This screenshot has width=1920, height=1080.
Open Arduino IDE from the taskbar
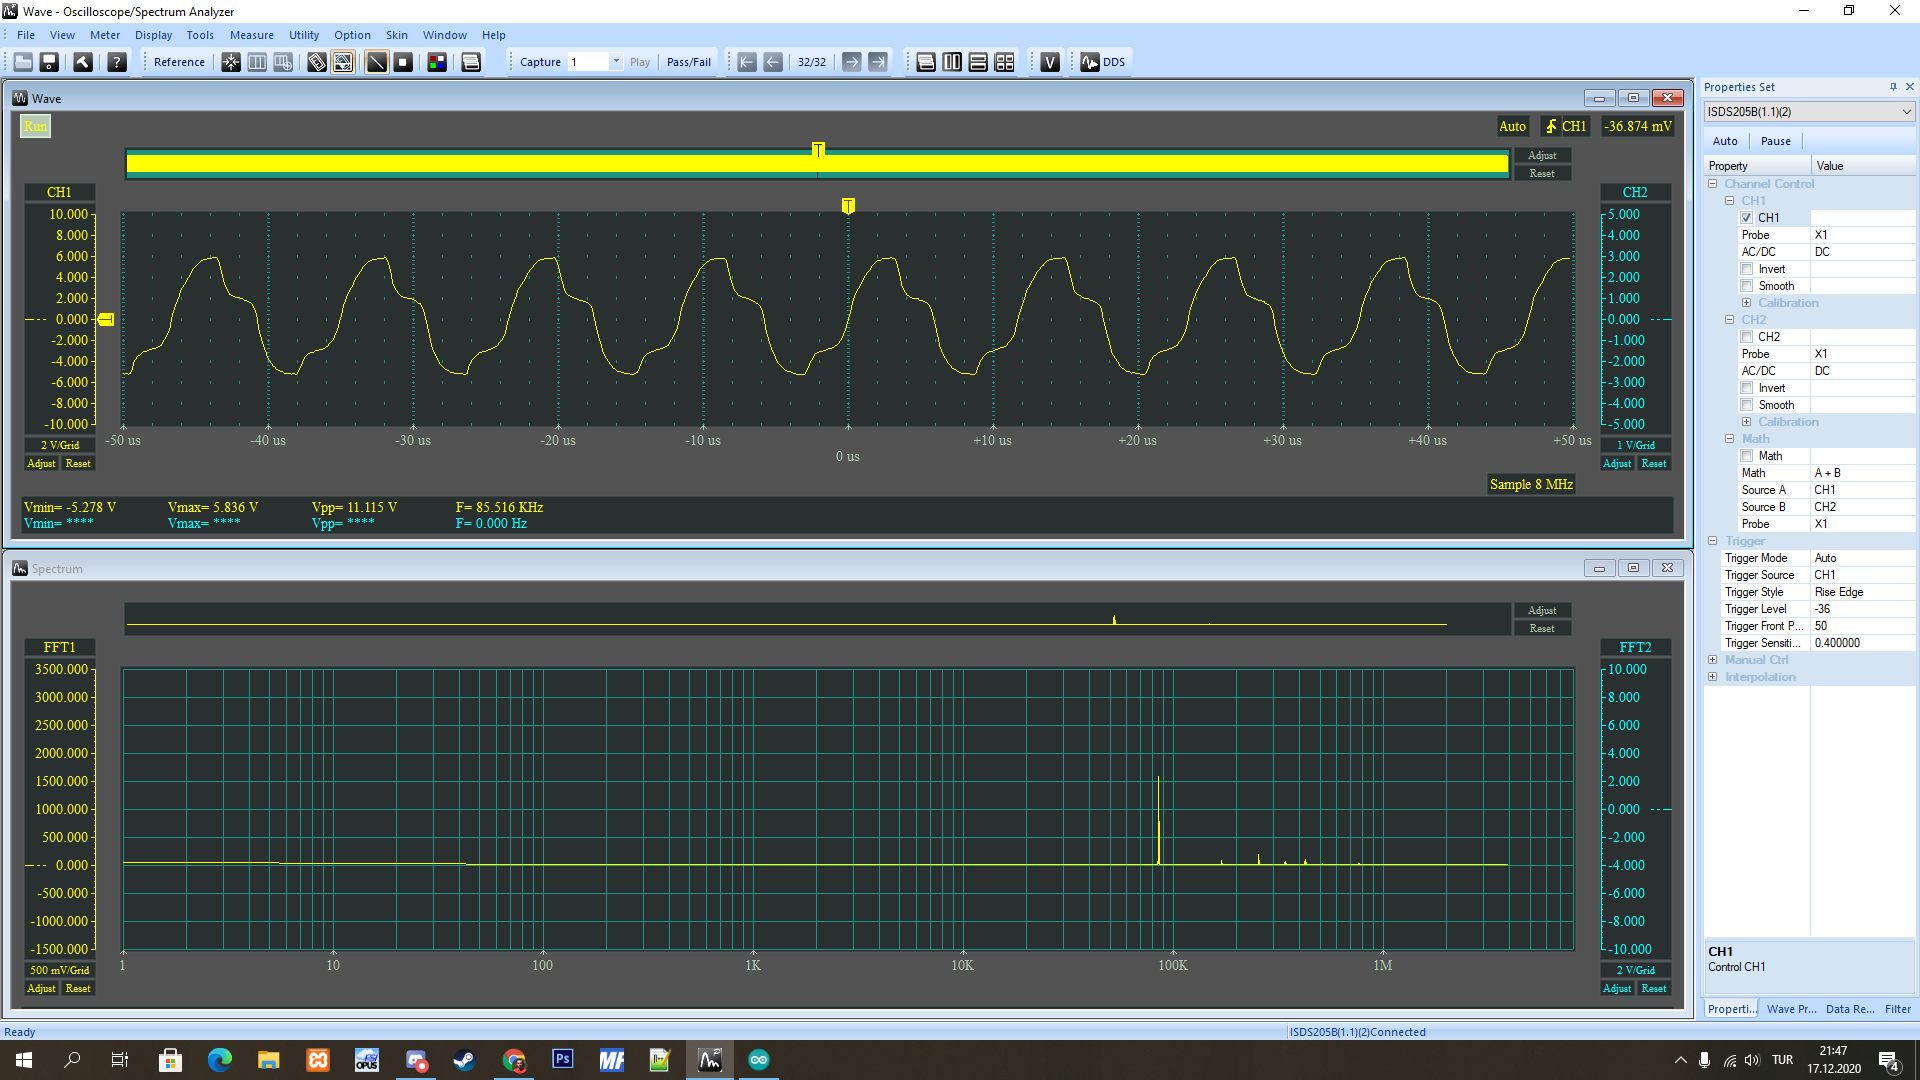(759, 1060)
